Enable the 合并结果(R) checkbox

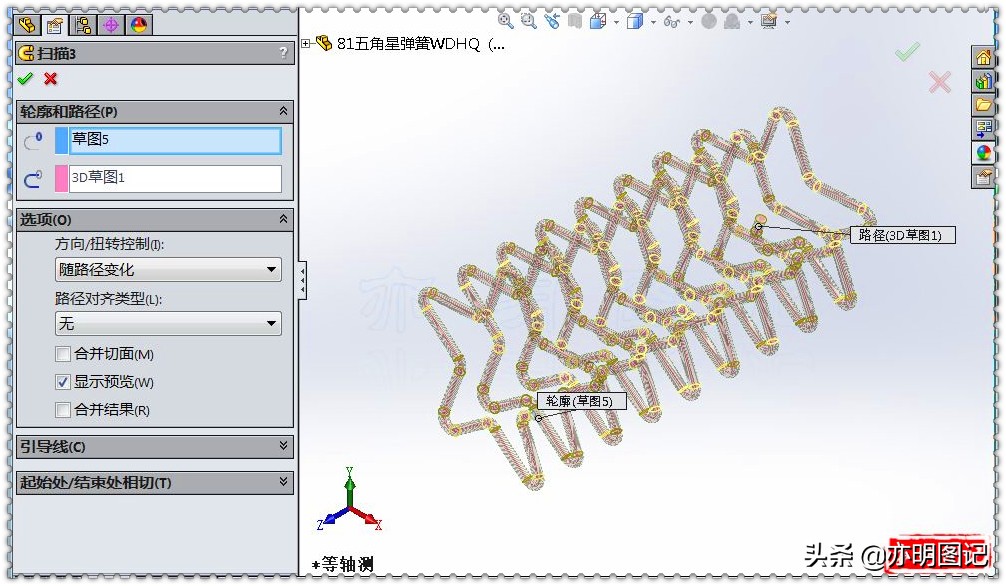62,409
